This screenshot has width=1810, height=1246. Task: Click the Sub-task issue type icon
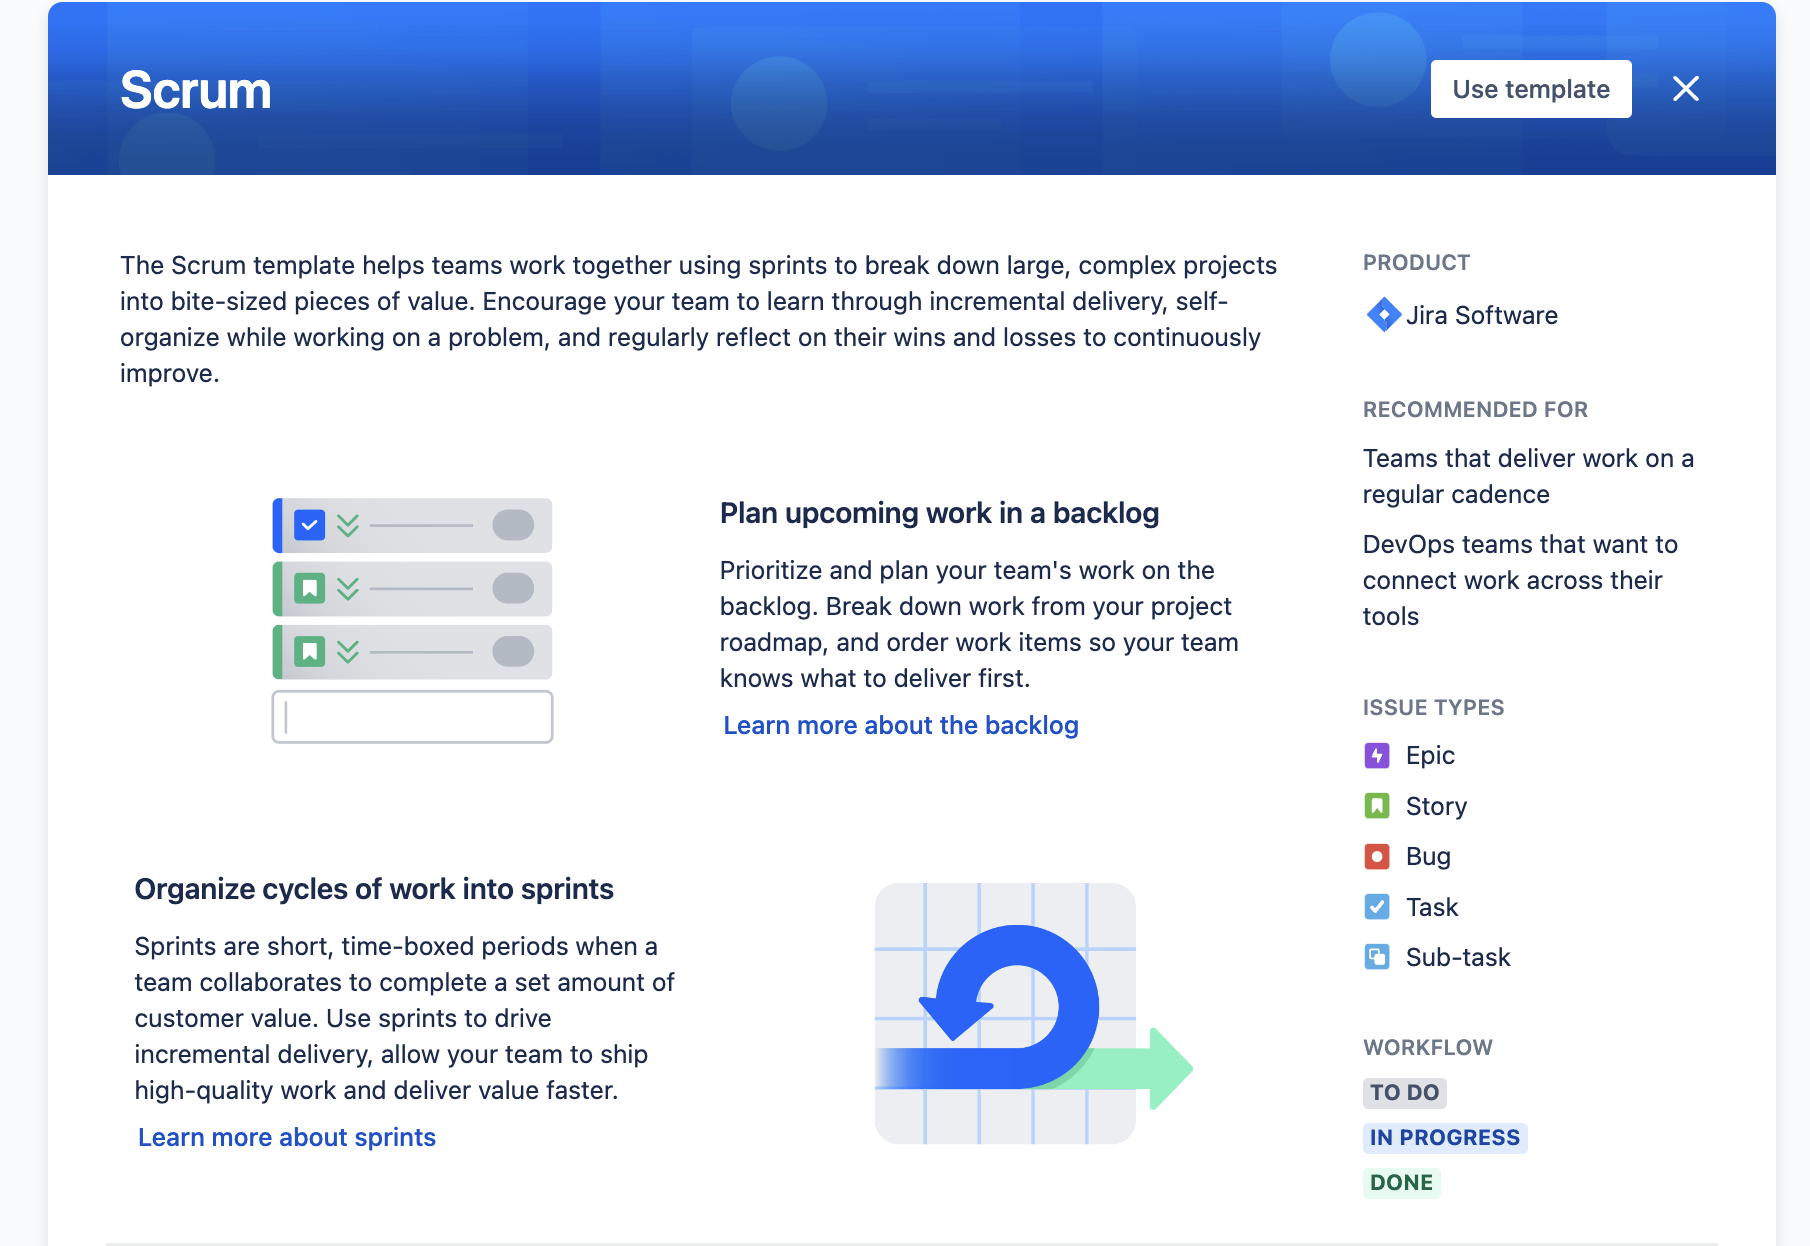point(1377,957)
